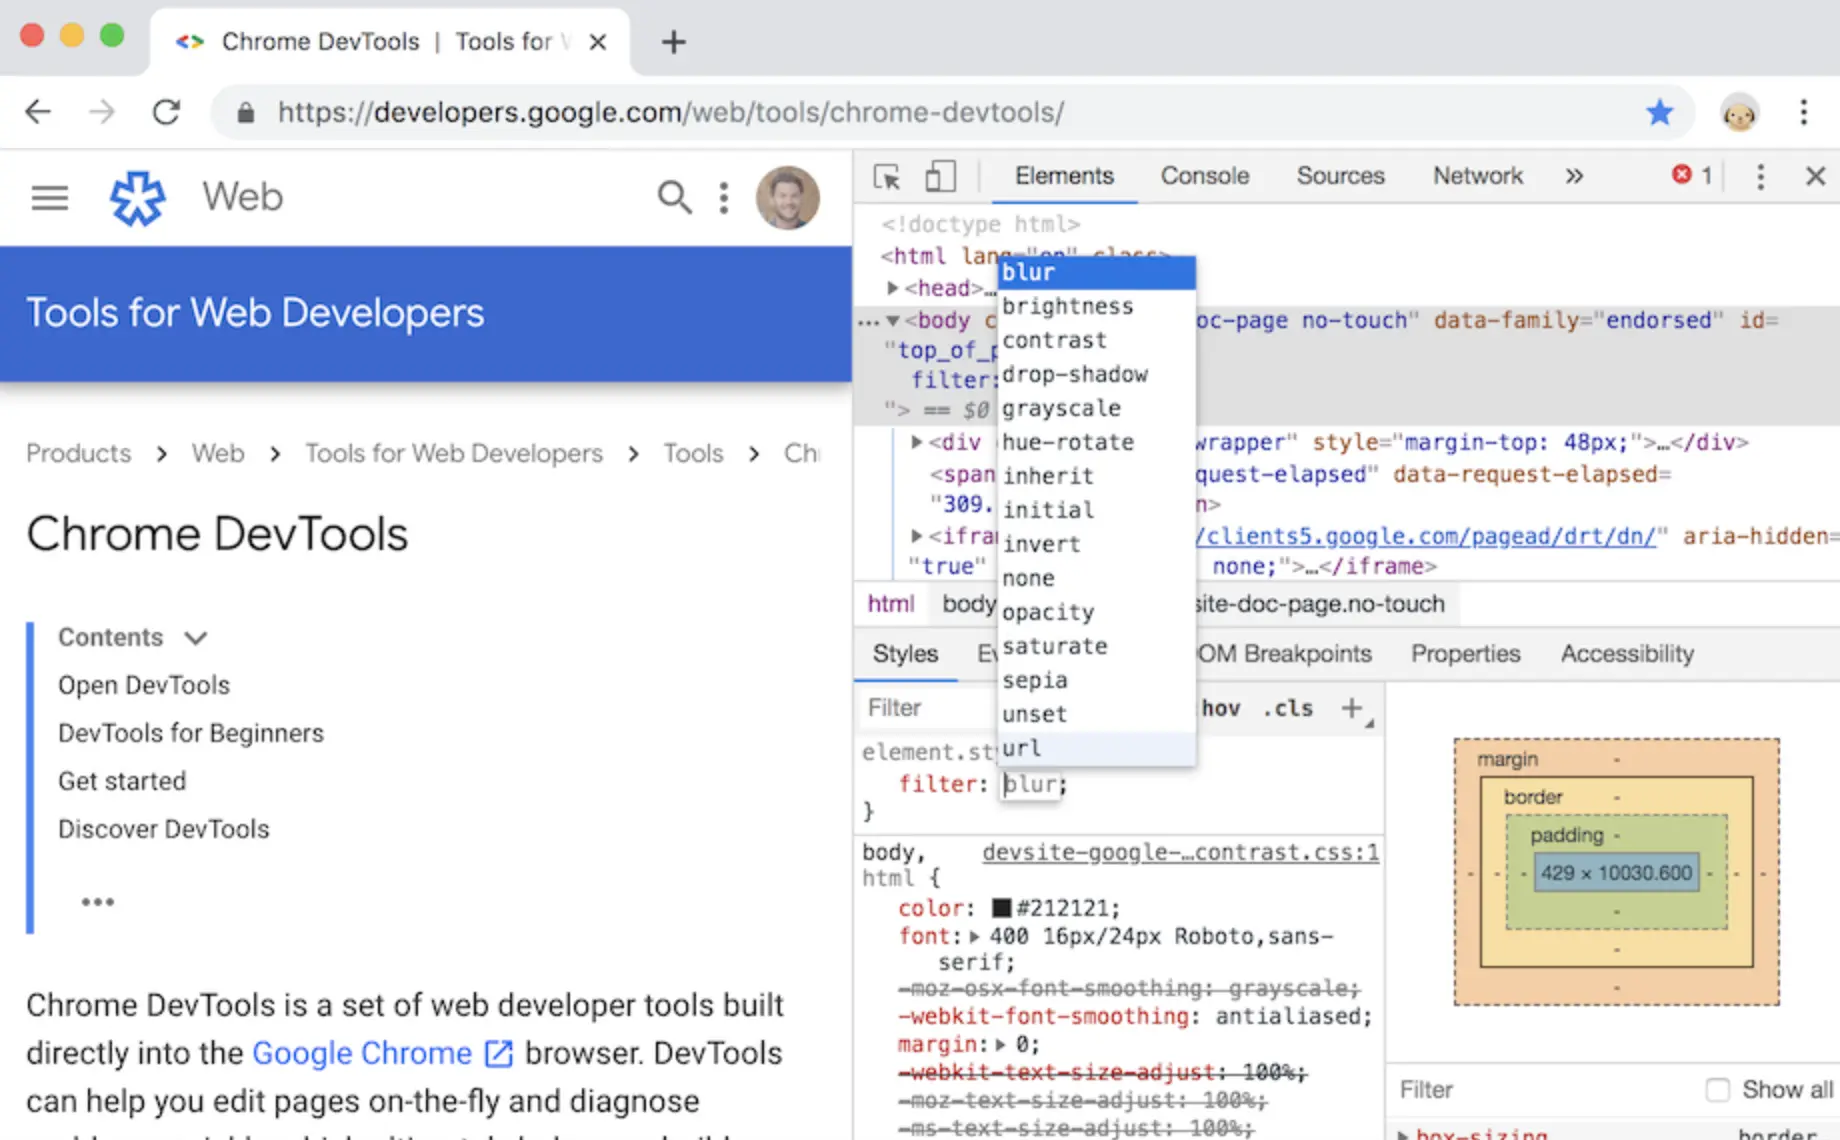Choose brightness from autocomplete list

click(x=1097, y=306)
